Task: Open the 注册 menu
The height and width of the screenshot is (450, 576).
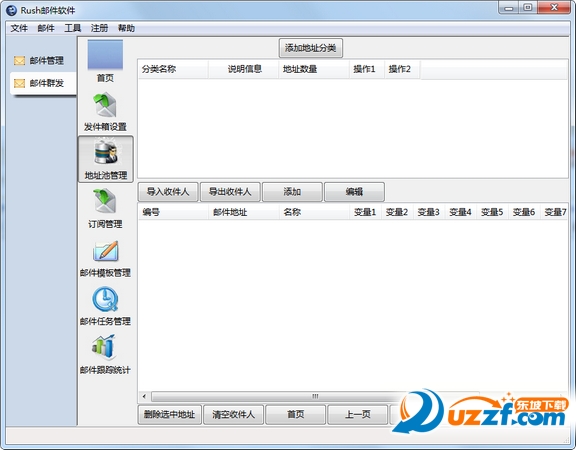Action: pyautogui.click(x=99, y=28)
